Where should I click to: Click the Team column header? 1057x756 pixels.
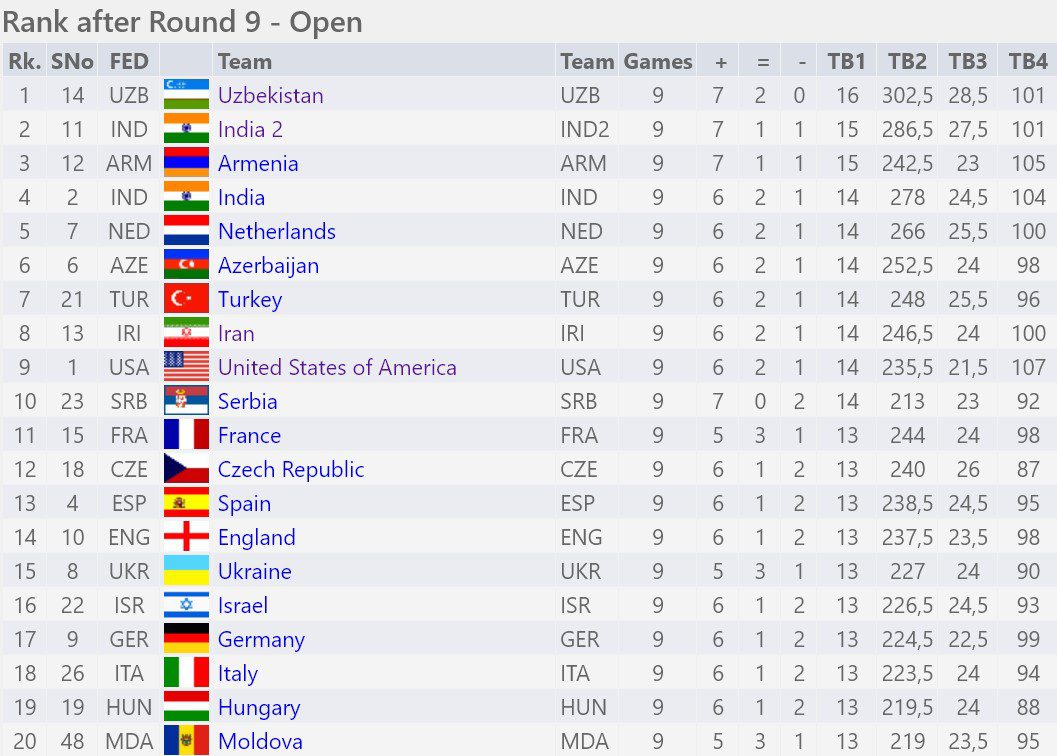(x=245, y=61)
